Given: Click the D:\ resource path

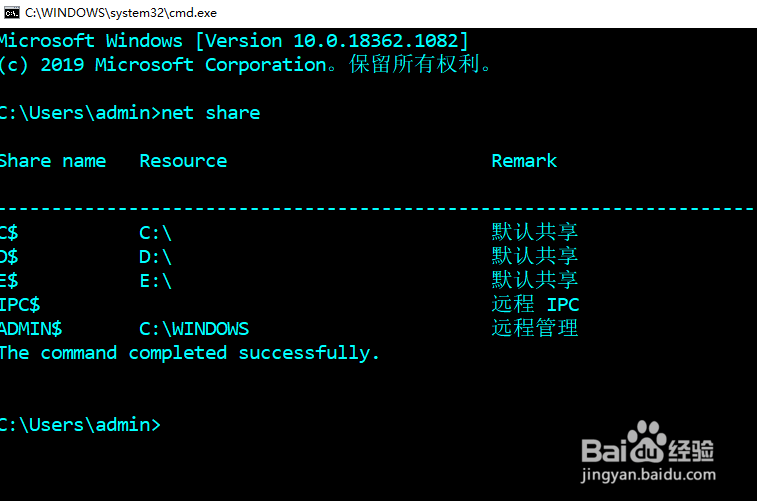Looking at the screenshot, I should click(x=155, y=257).
